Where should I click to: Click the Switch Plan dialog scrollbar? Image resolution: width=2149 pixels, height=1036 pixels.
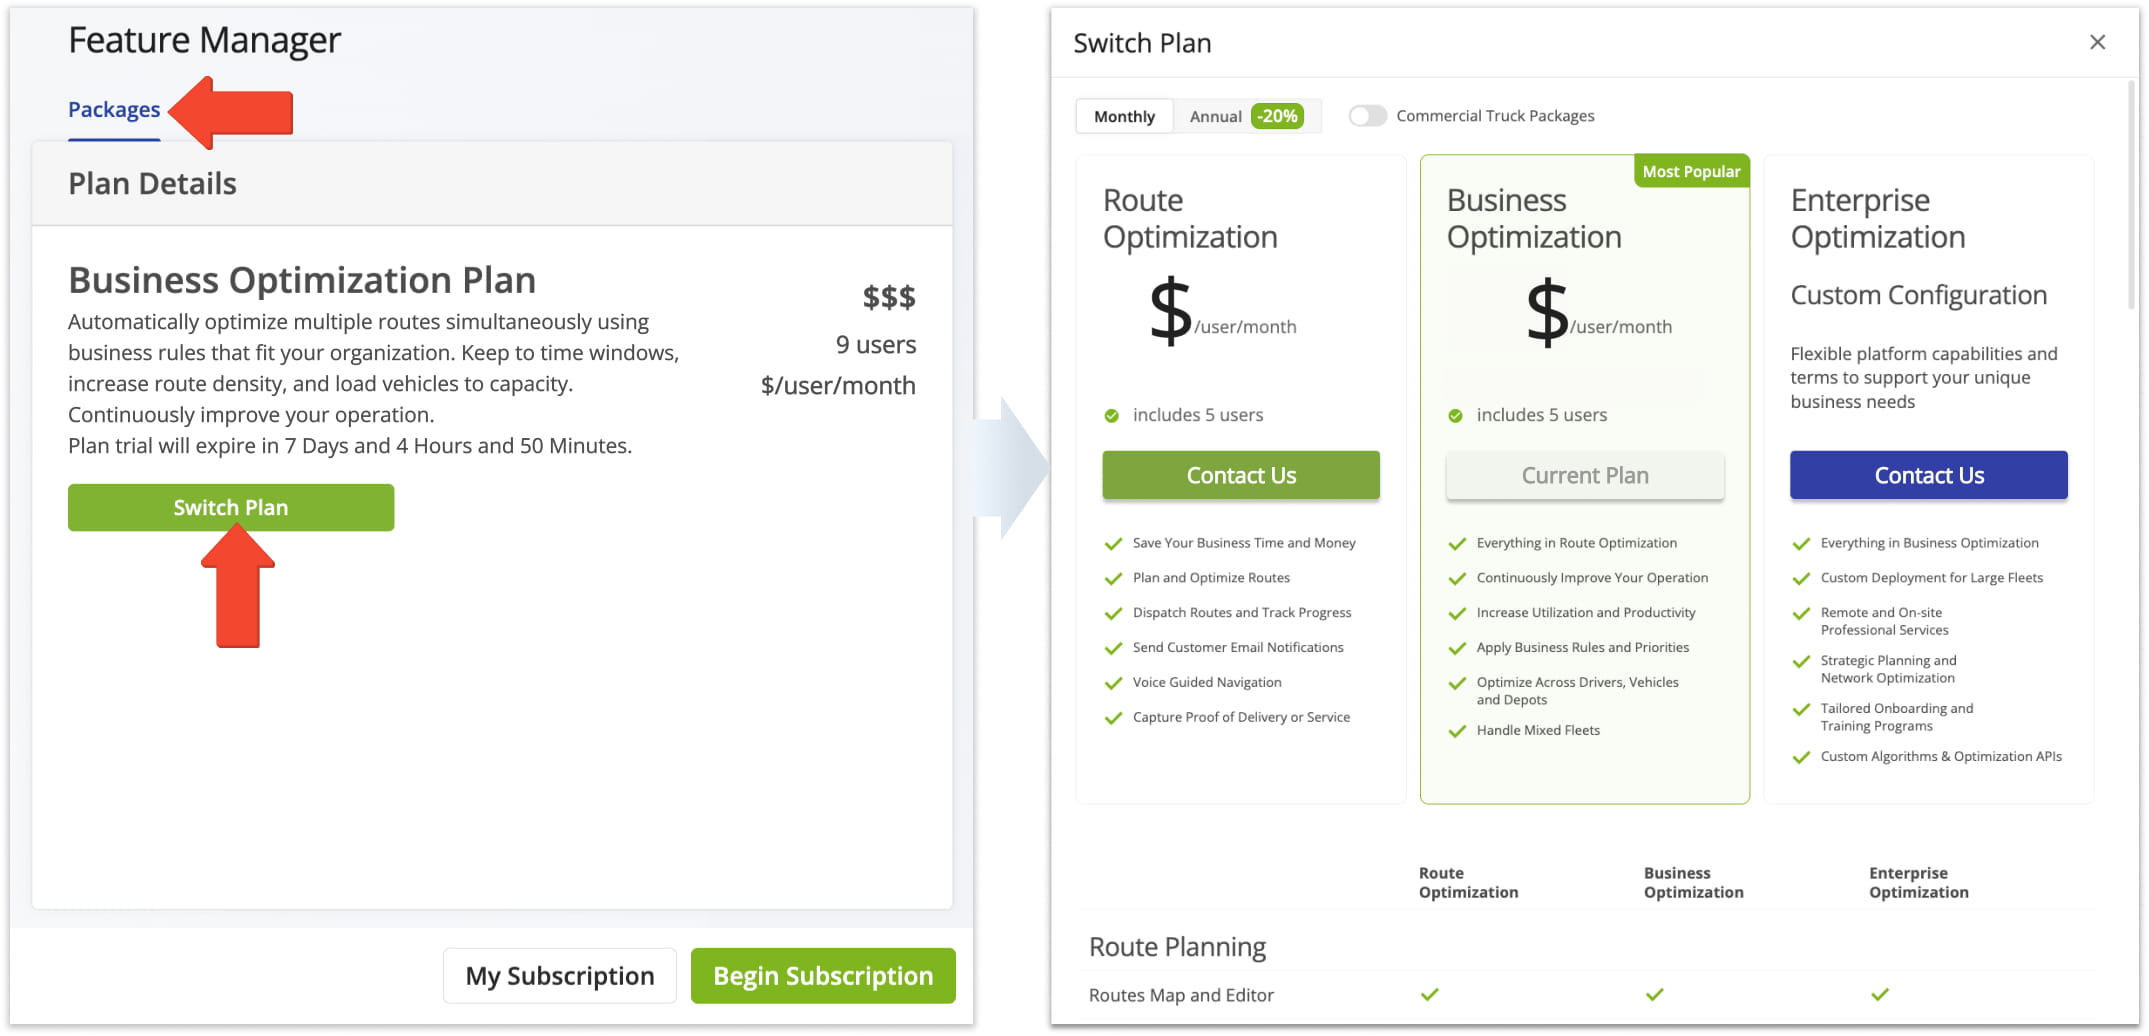2131,200
